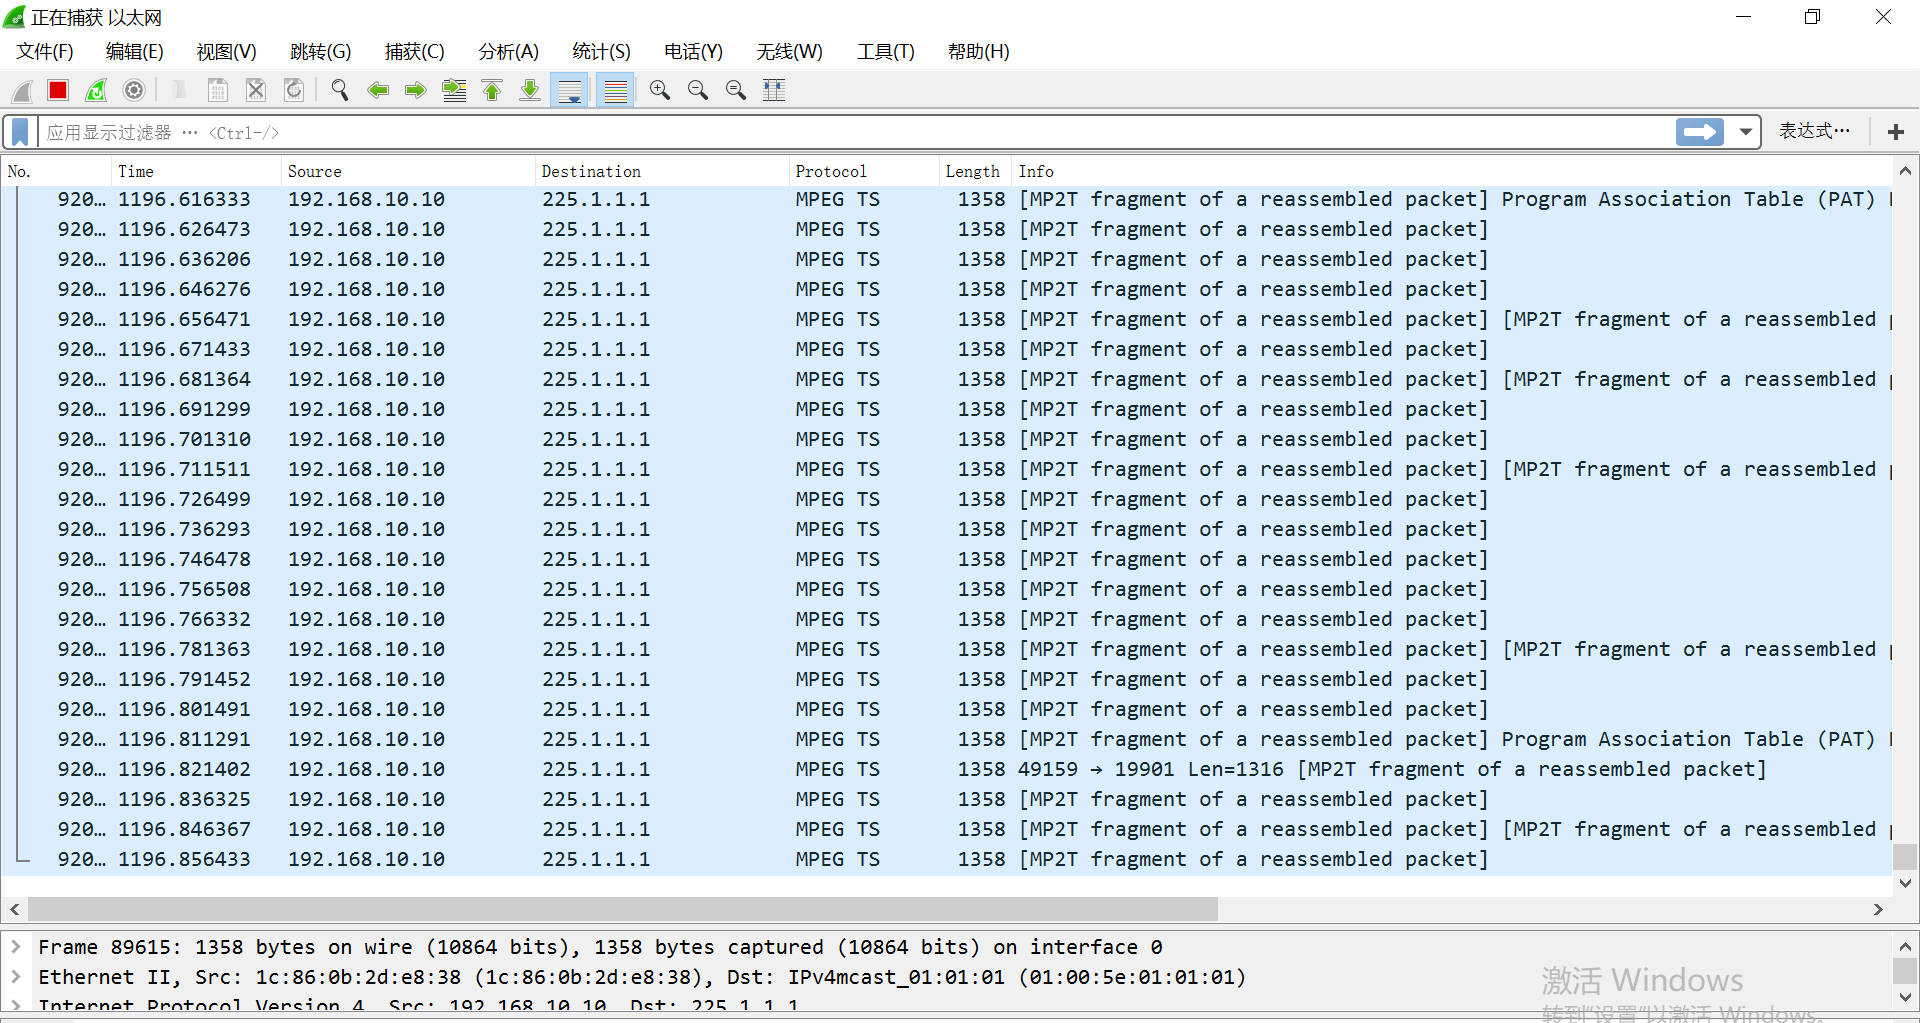Image resolution: width=1920 pixels, height=1023 pixels.
Task: Expand the Frame 89615 details row
Action: [15, 946]
